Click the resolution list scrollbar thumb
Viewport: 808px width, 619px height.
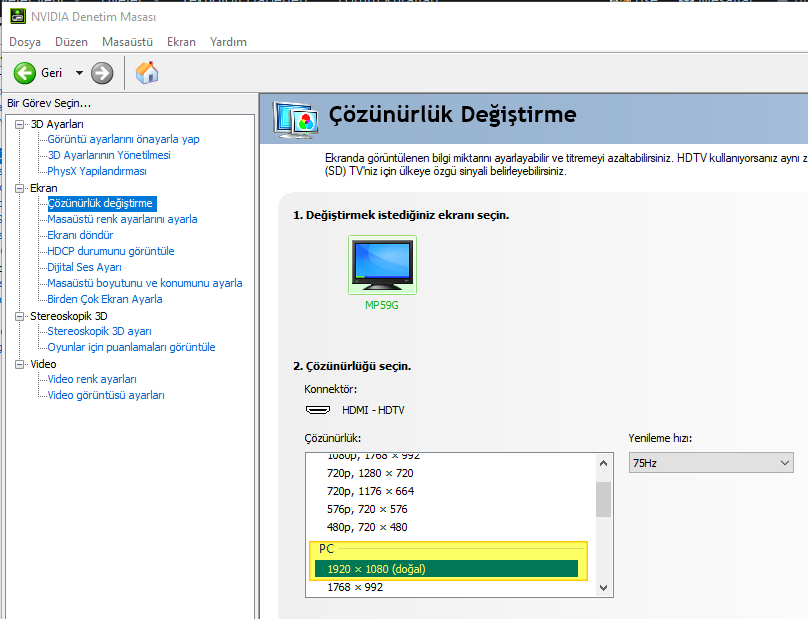603,499
